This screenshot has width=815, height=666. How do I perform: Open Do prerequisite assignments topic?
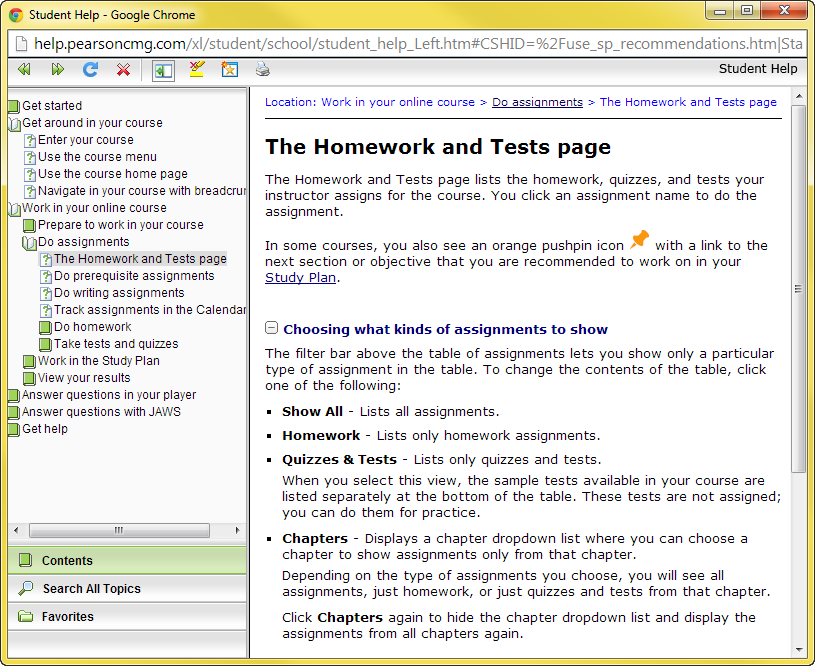(x=127, y=276)
